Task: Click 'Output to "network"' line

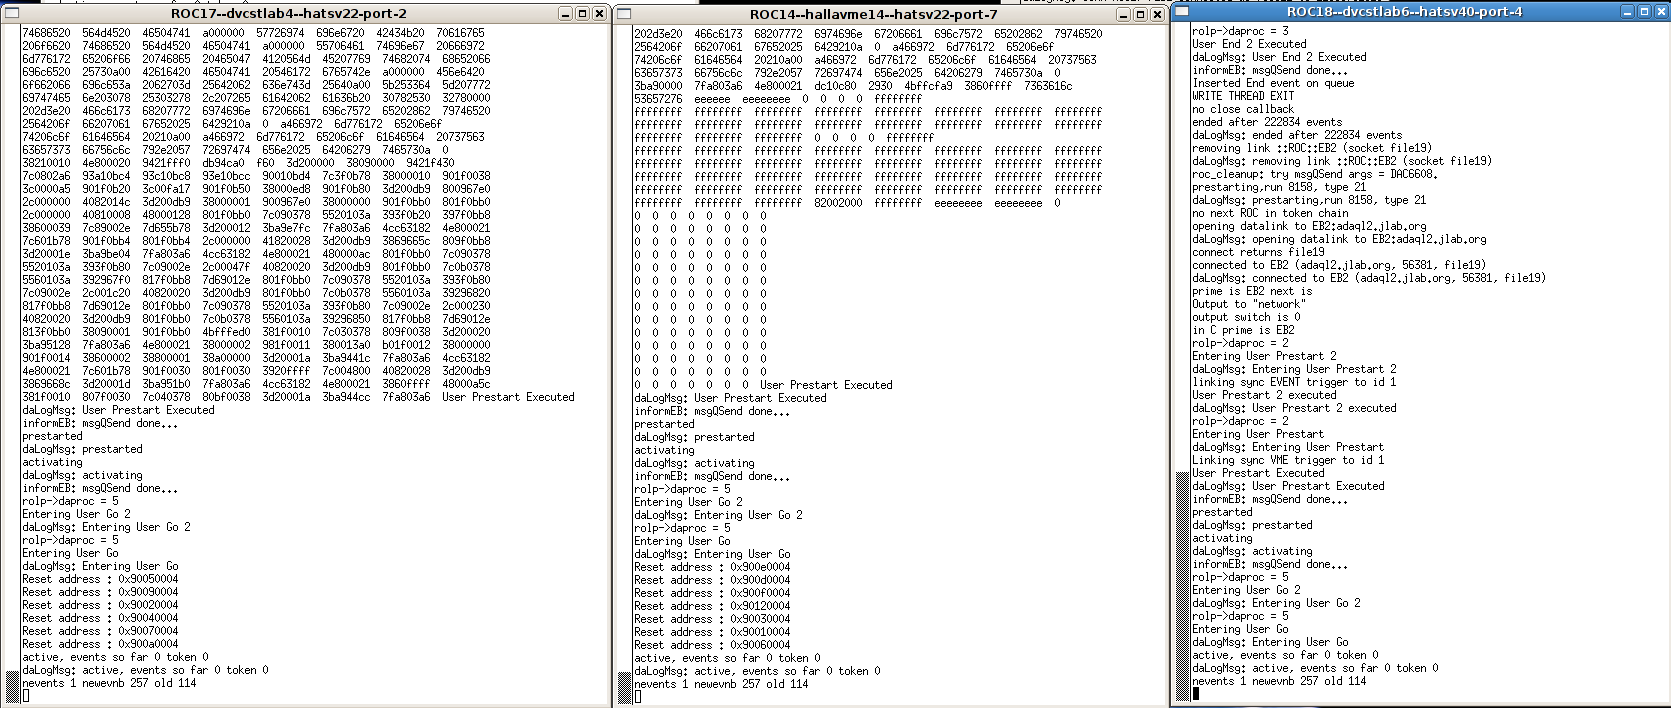Action: (x=1248, y=304)
